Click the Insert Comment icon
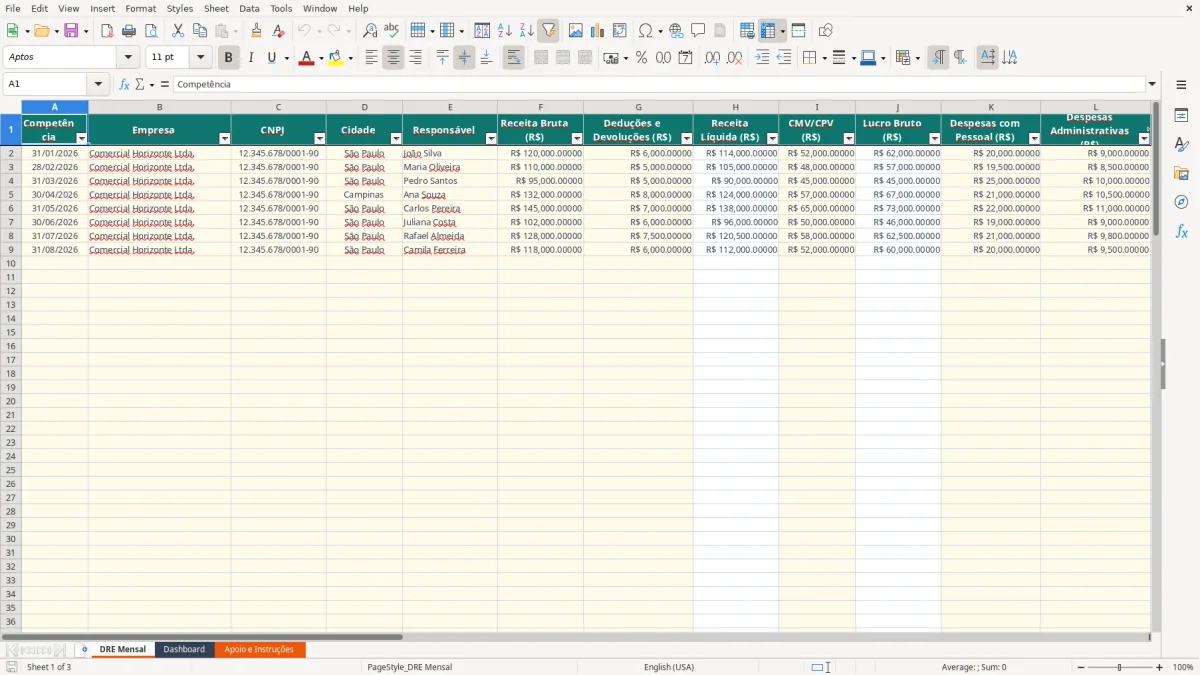Viewport: 1200px width, 675px height. [698, 31]
